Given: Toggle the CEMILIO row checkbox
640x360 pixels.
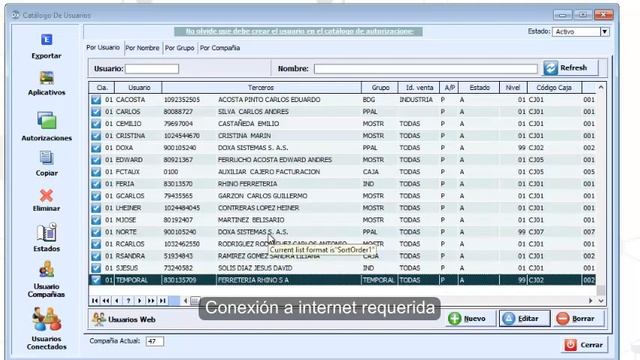Looking at the screenshot, I should [96, 124].
